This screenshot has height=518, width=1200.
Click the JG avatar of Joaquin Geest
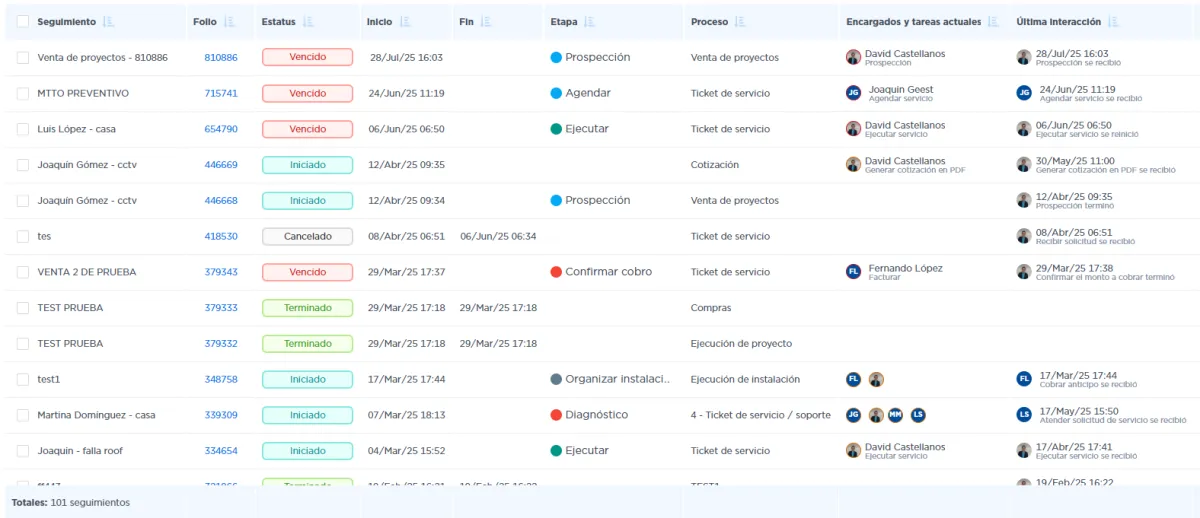(853, 93)
